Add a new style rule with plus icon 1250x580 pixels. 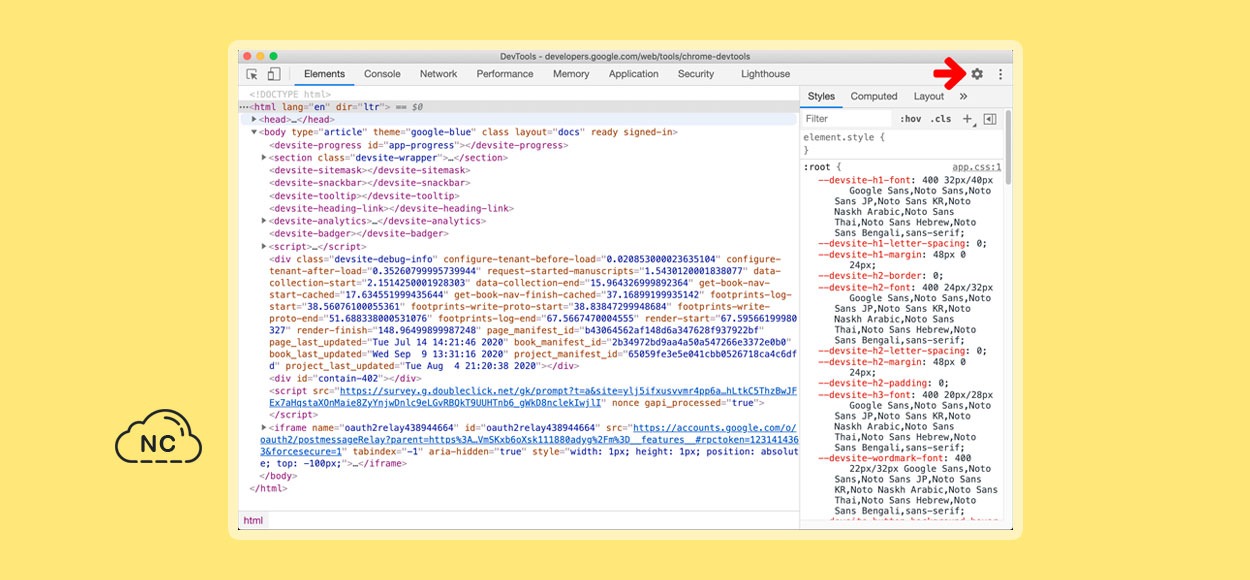[x=967, y=119]
